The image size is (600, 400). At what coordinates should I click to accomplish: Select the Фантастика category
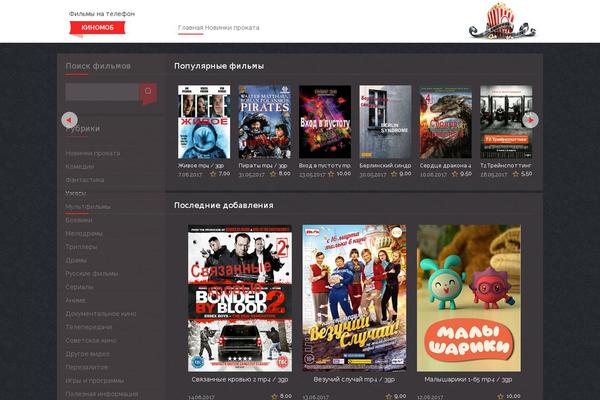[x=85, y=180]
